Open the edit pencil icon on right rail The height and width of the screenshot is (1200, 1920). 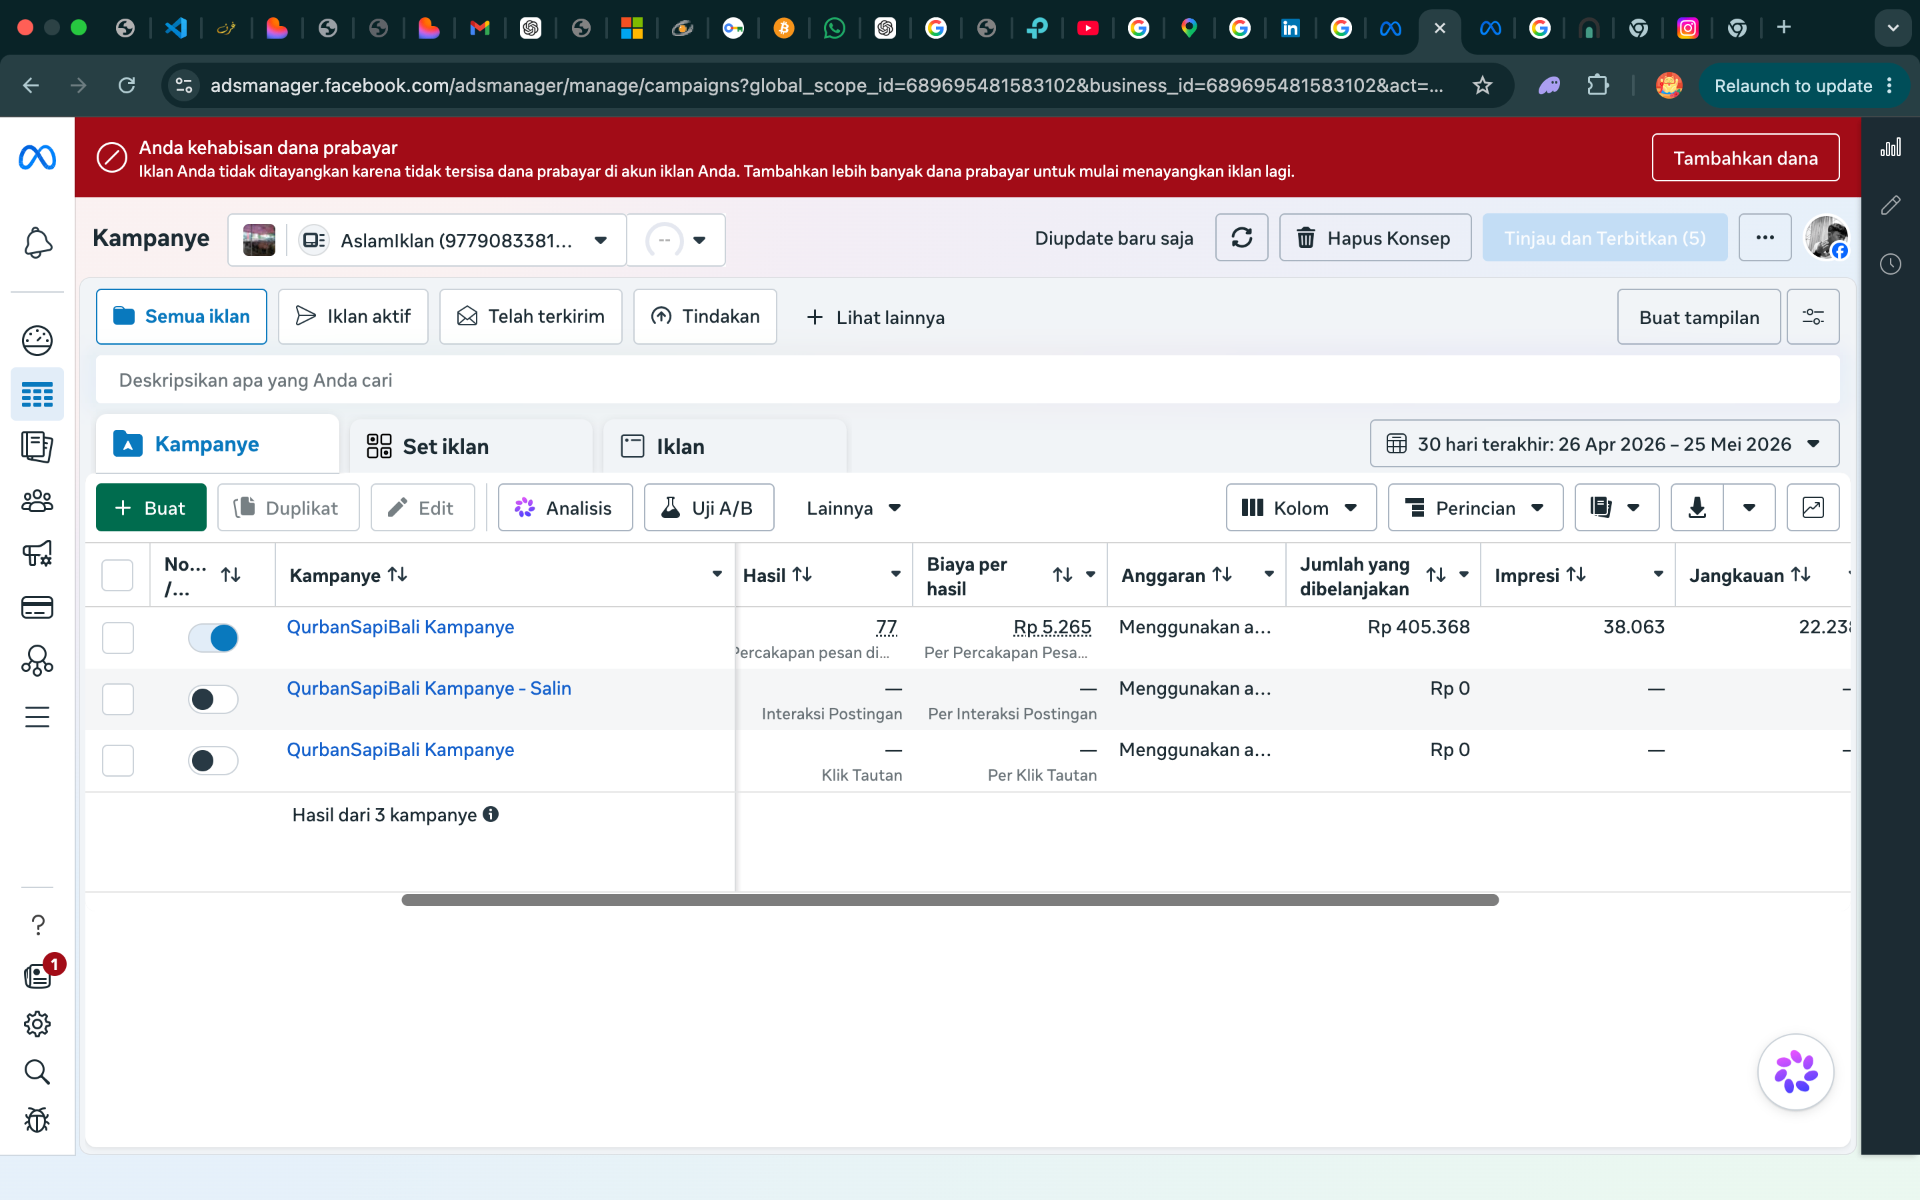click(1890, 205)
